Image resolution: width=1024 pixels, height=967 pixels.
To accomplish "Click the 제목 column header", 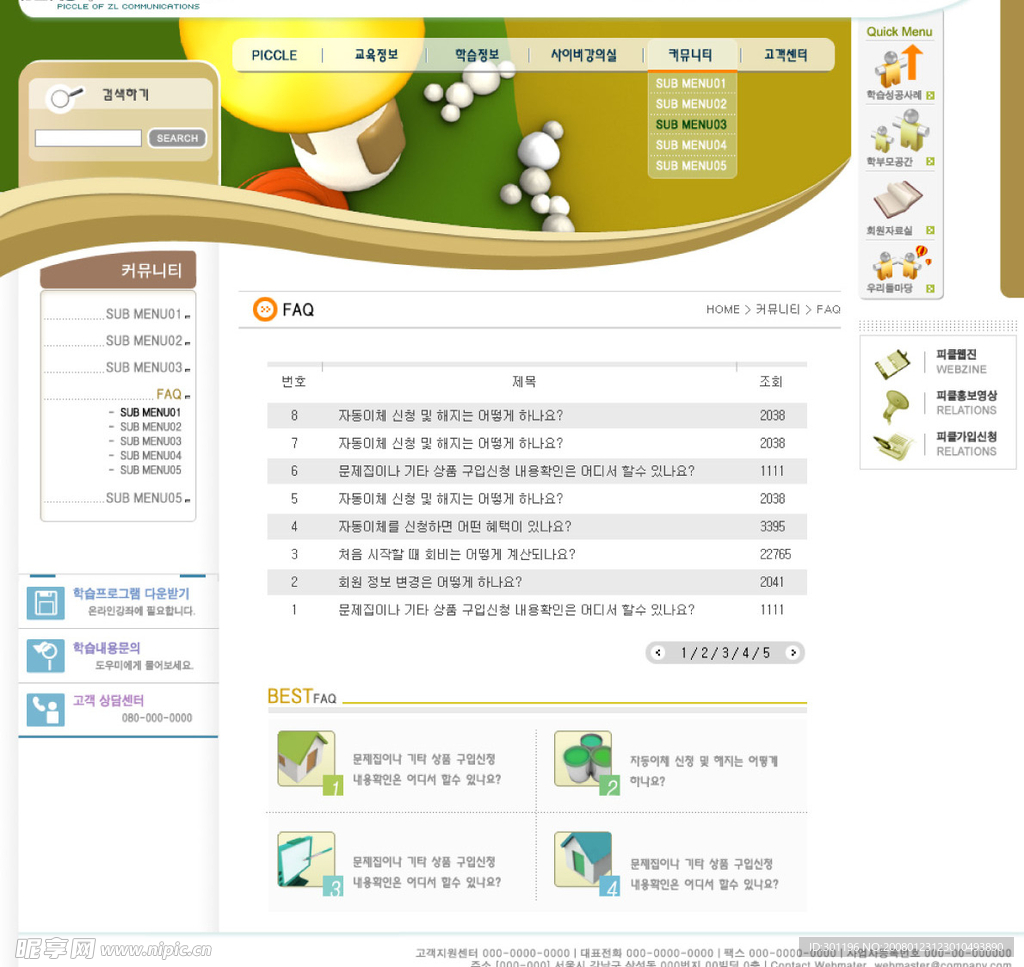I will 524,381.
